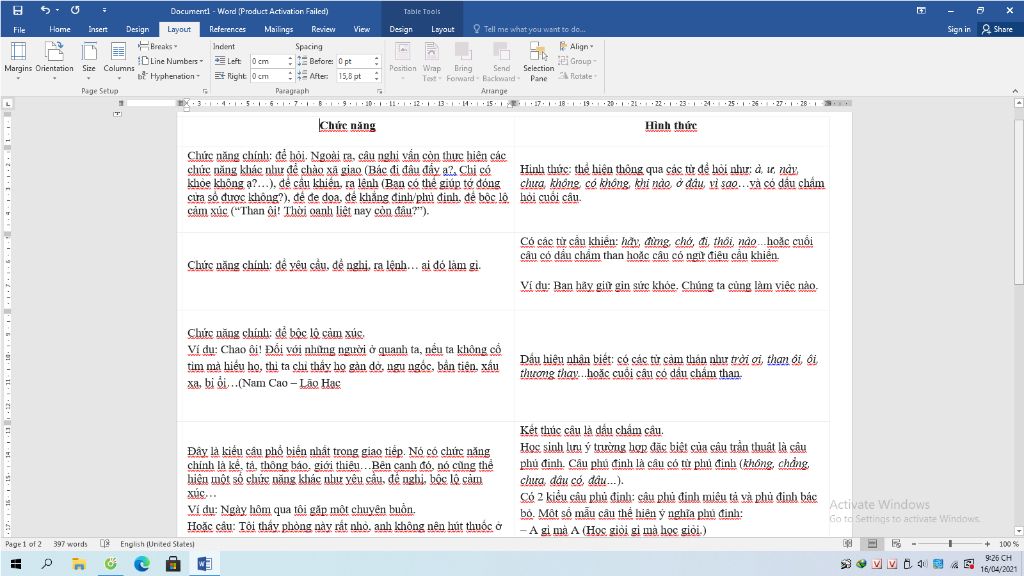Switch to the References tab
1024x576 pixels.
[x=227, y=29]
